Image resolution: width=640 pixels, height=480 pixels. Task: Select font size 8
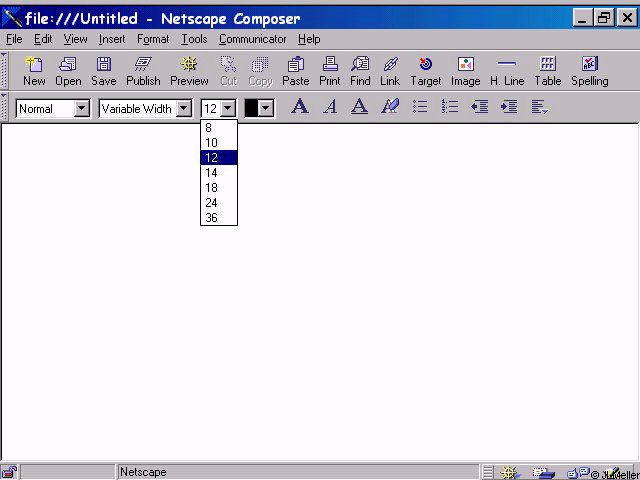click(219, 128)
